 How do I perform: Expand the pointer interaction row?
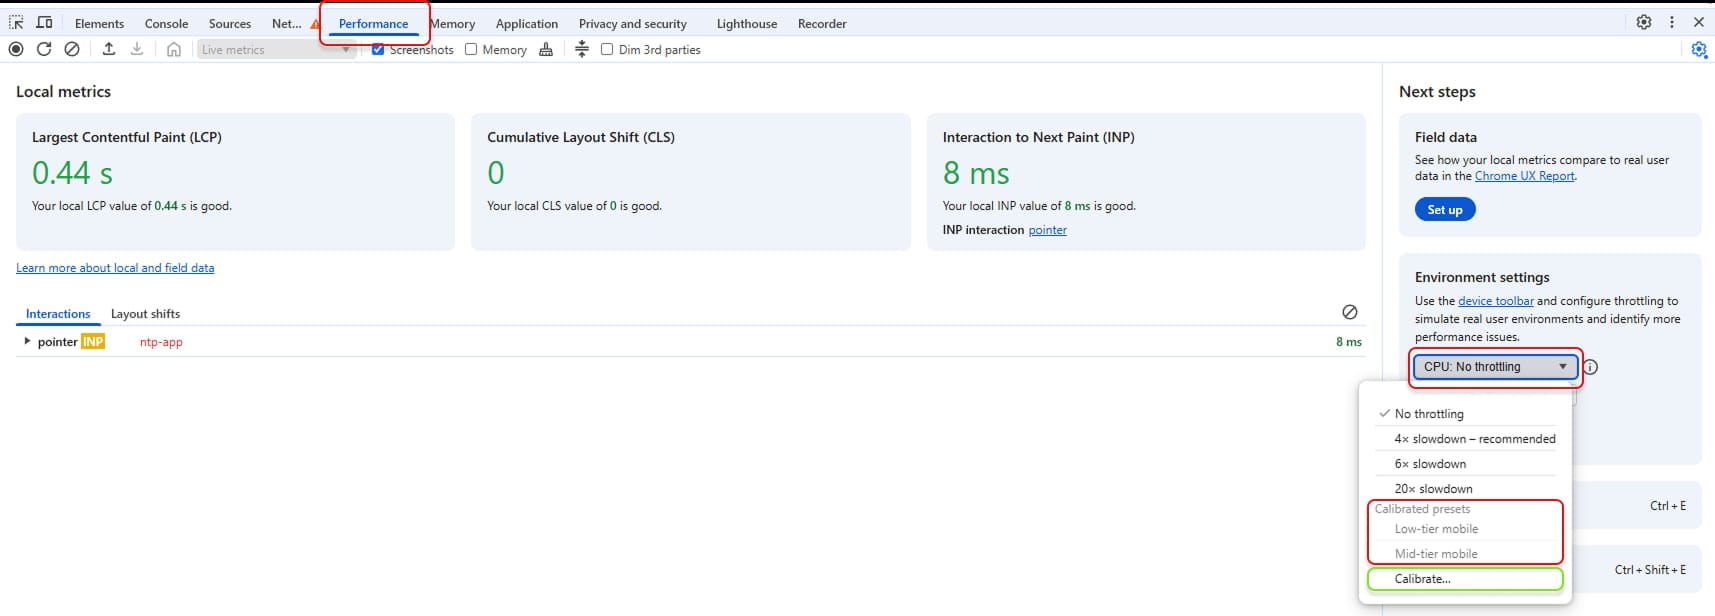tap(27, 341)
